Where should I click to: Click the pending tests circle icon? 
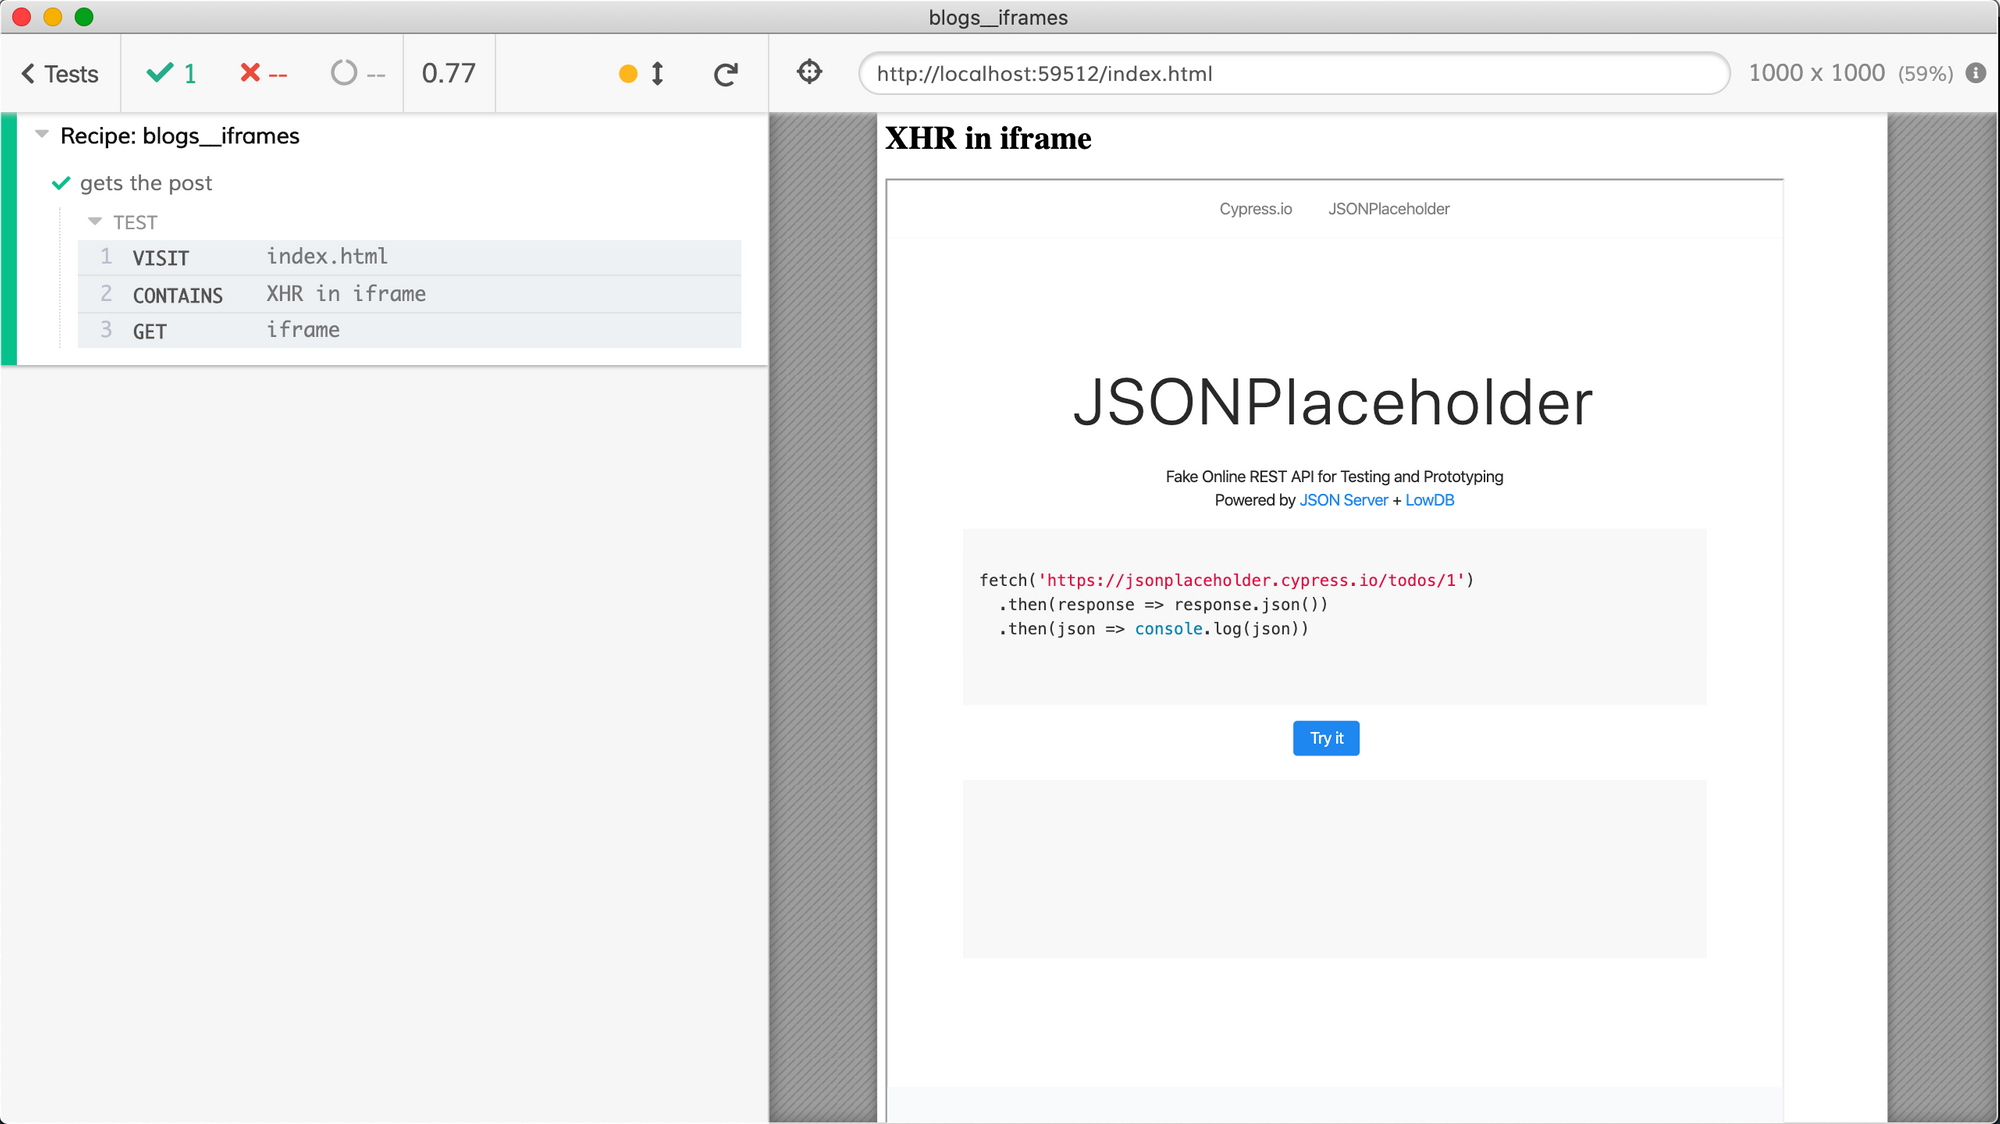(343, 73)
